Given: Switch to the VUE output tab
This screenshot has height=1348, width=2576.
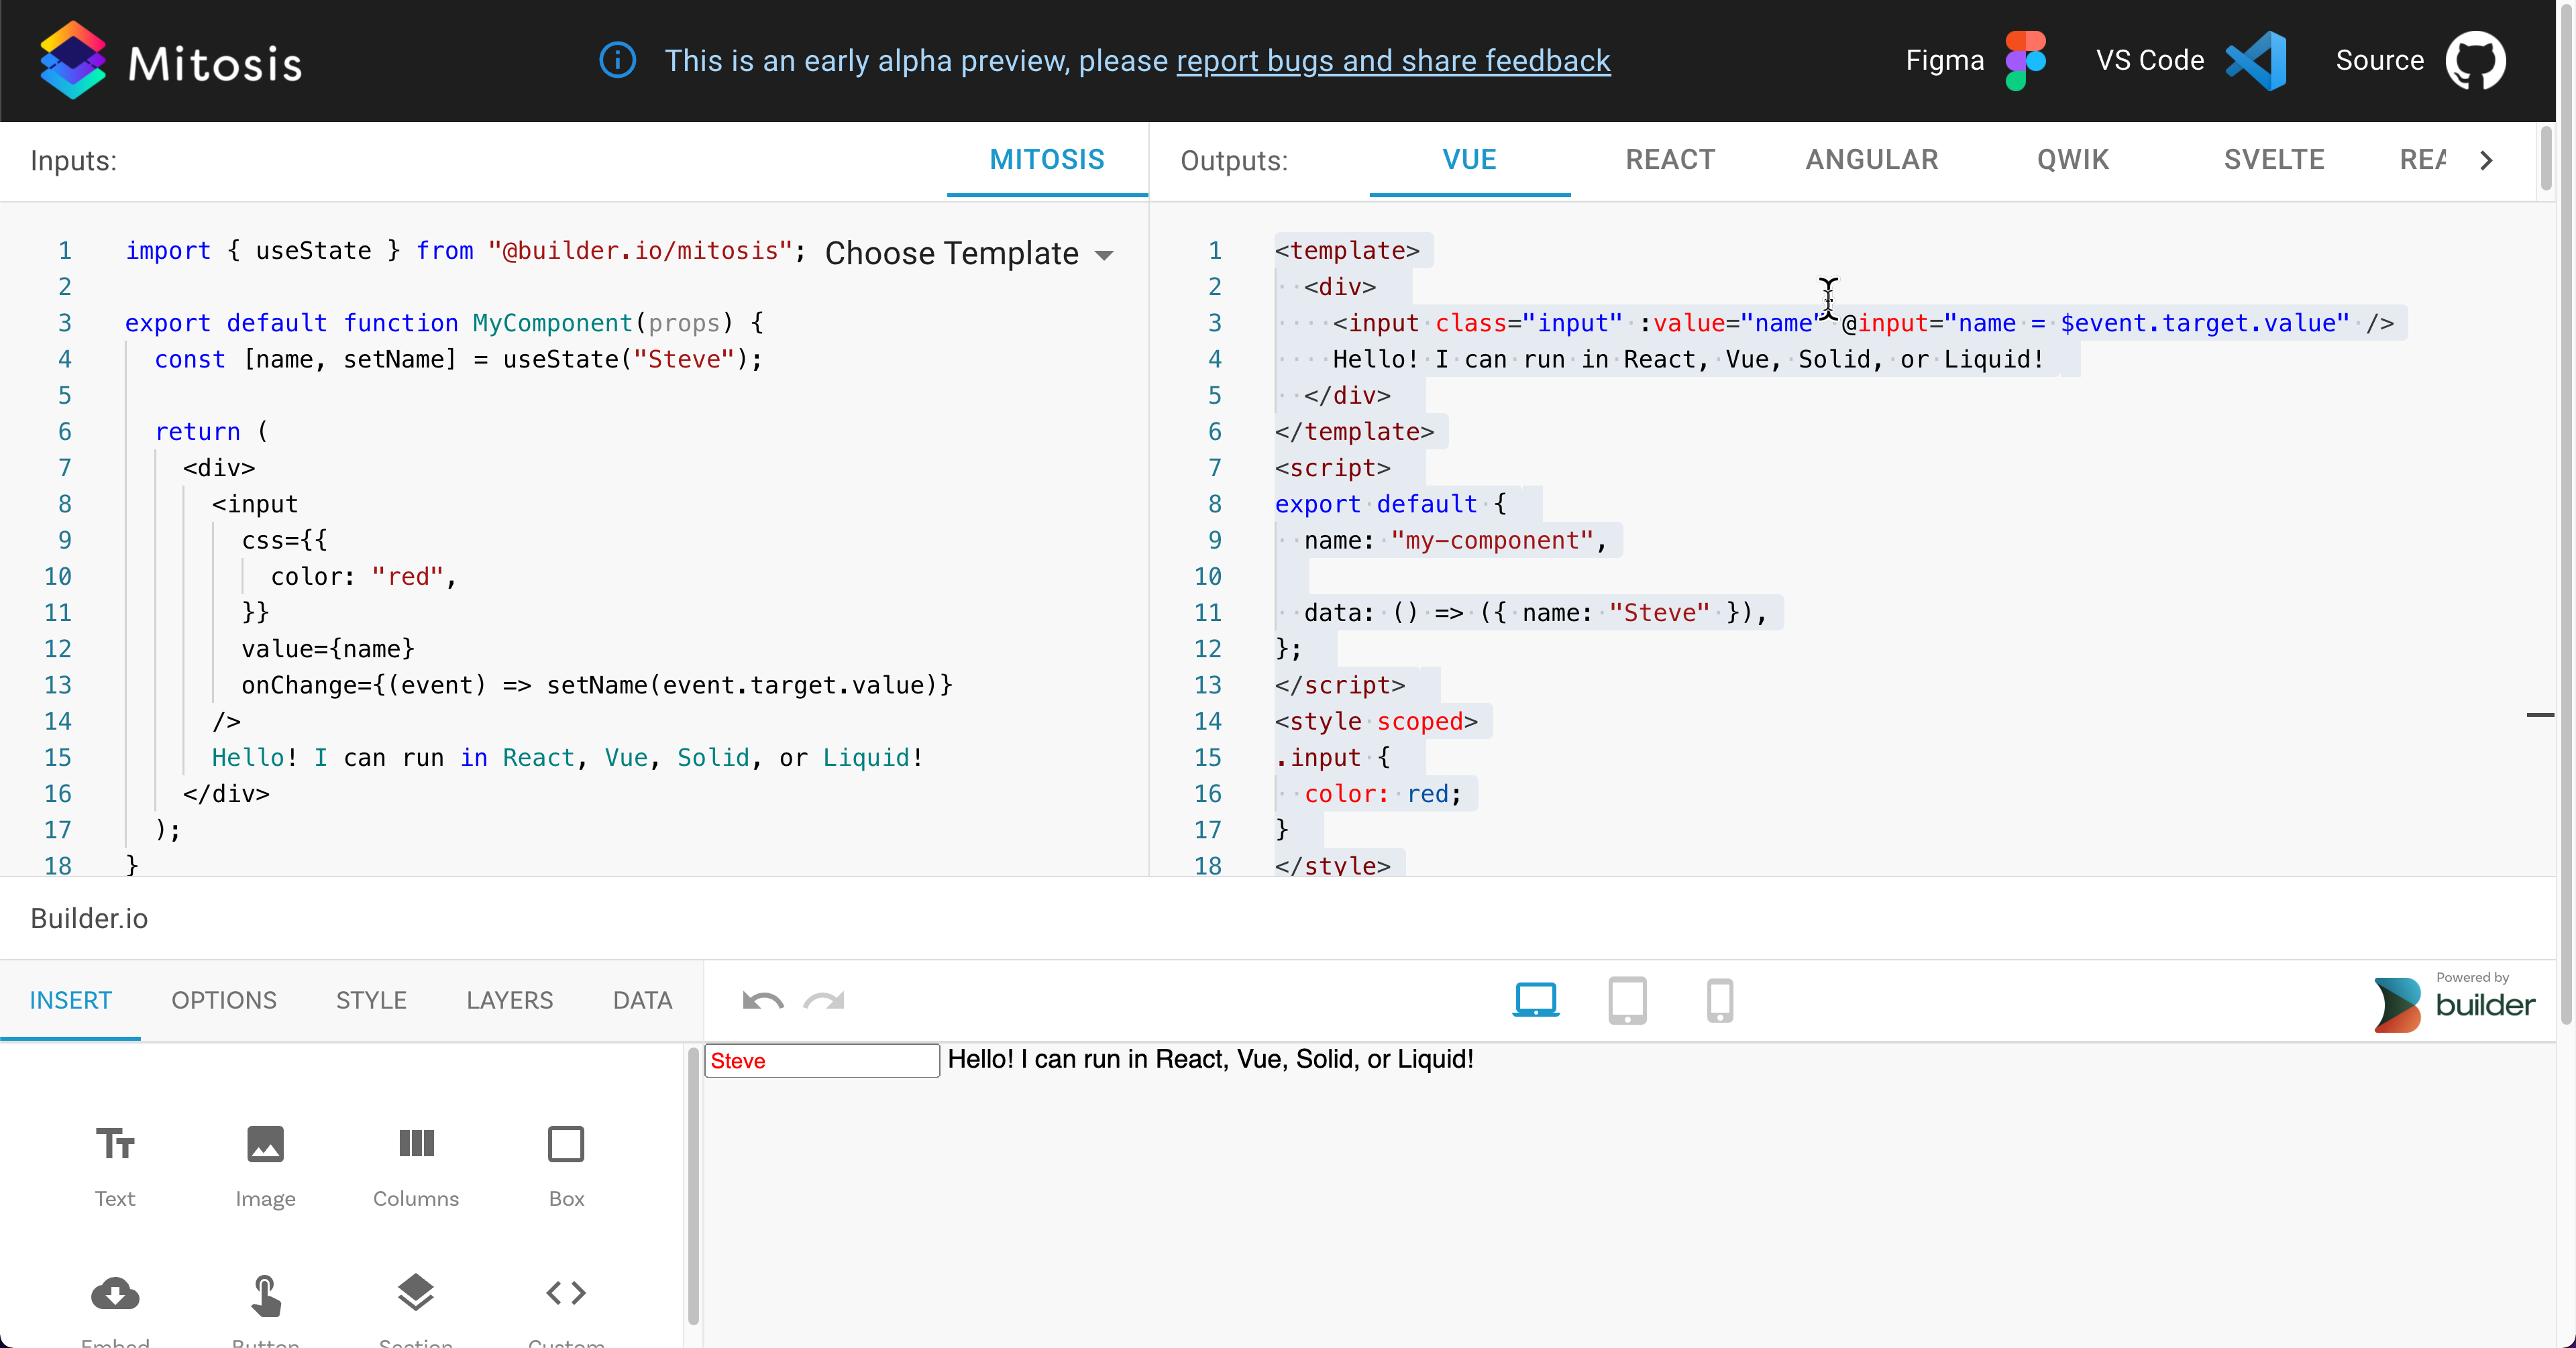Looking at the screenshot, I should tap(1469, 160).
